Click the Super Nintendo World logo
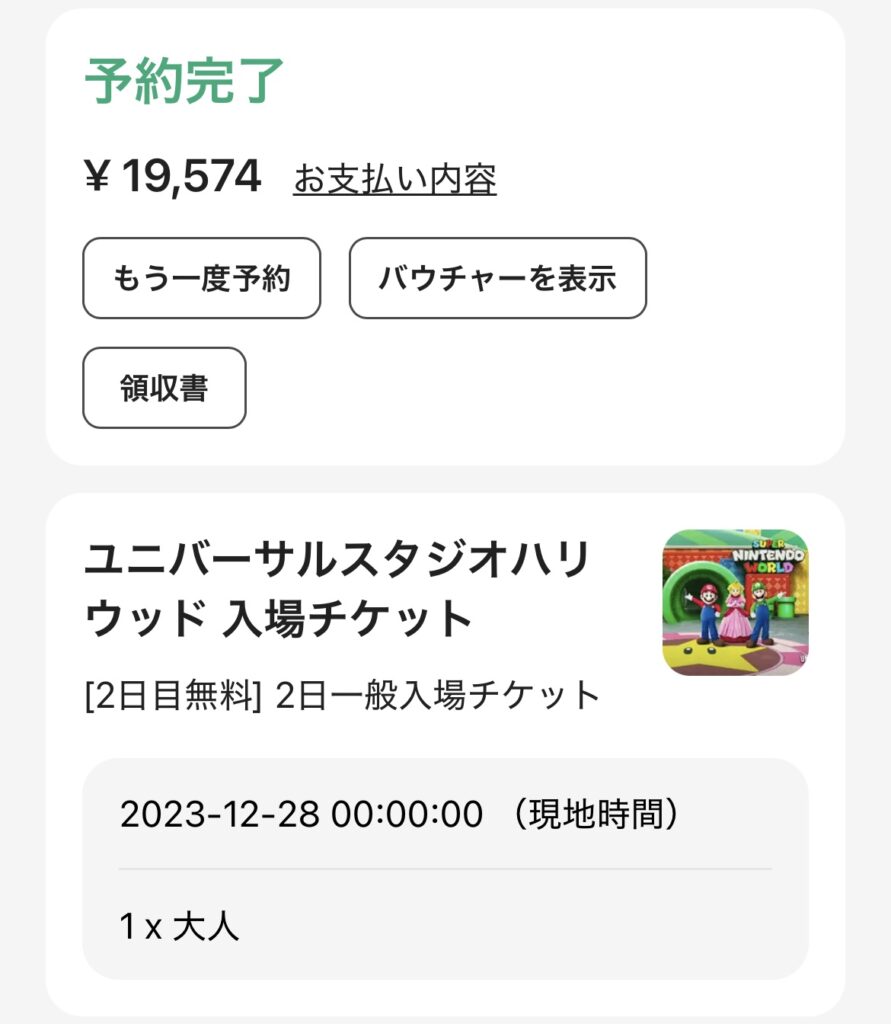 pyautogui.click(x=767, y=556)
